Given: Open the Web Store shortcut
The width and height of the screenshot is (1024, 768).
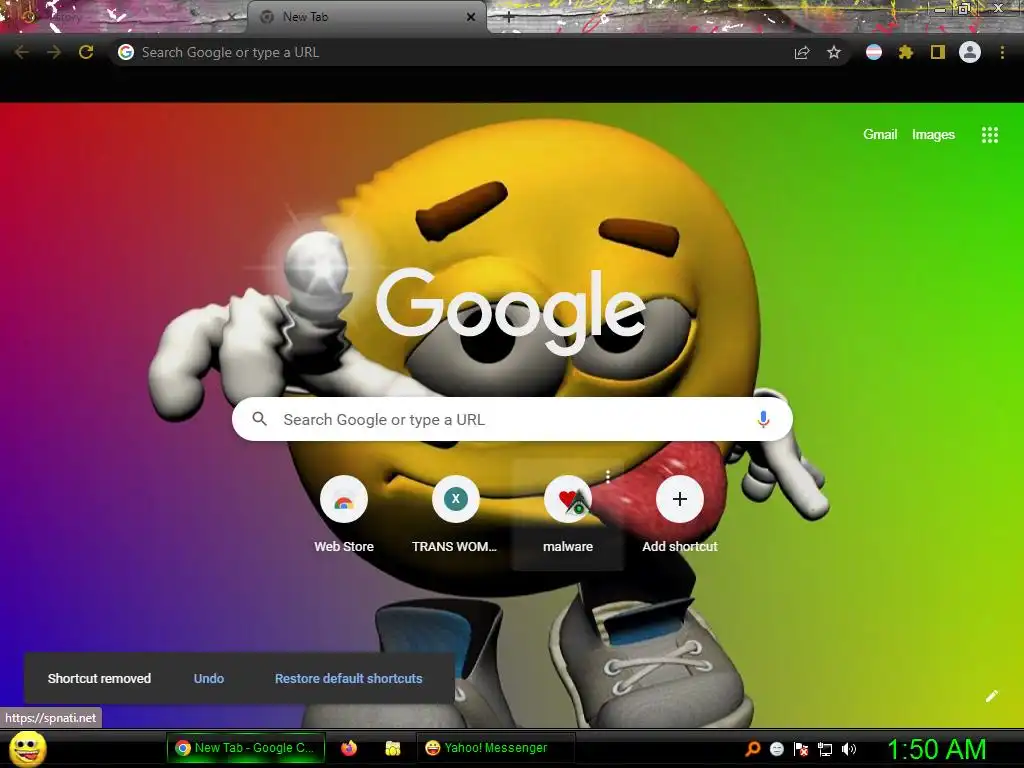Looking at the screenshot, I should click(x=344, y=515).
